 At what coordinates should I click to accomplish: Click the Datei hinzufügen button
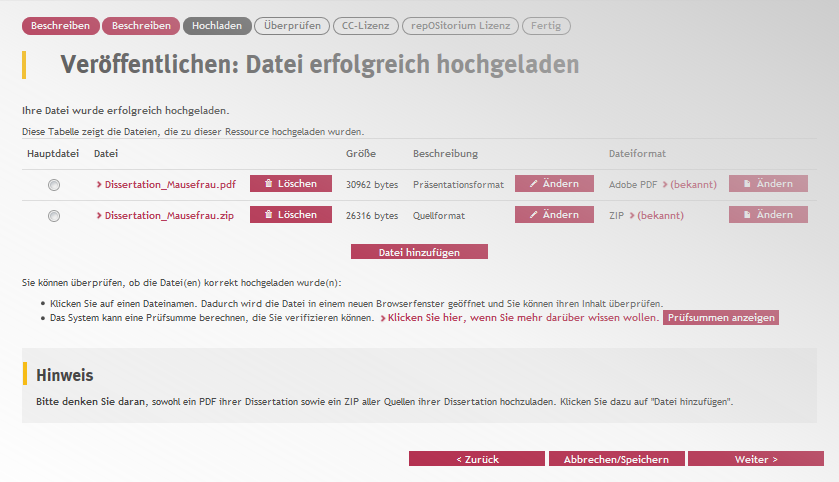coord(420,252)
